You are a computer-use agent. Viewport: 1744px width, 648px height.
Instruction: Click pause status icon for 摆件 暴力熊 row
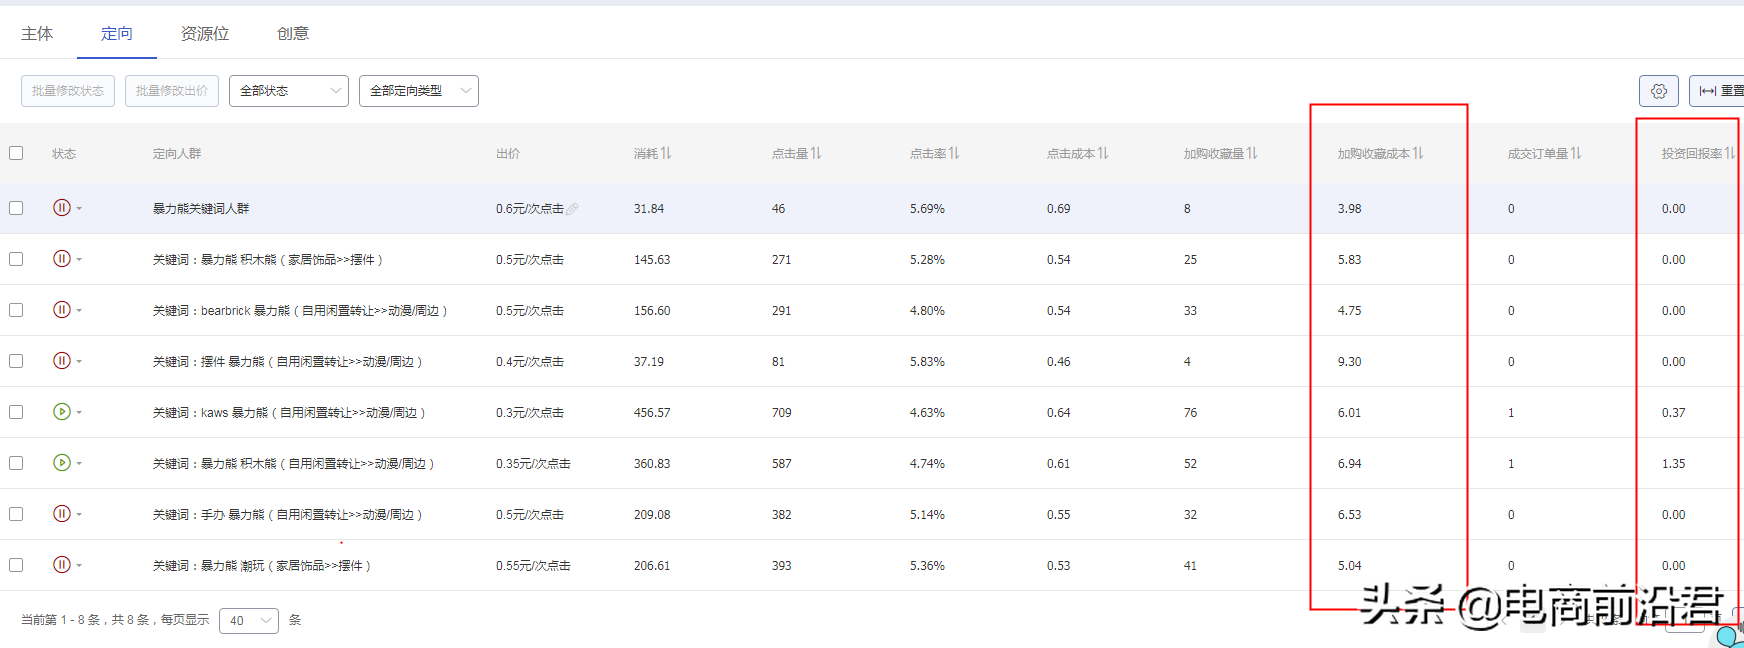tap(62, 361)
